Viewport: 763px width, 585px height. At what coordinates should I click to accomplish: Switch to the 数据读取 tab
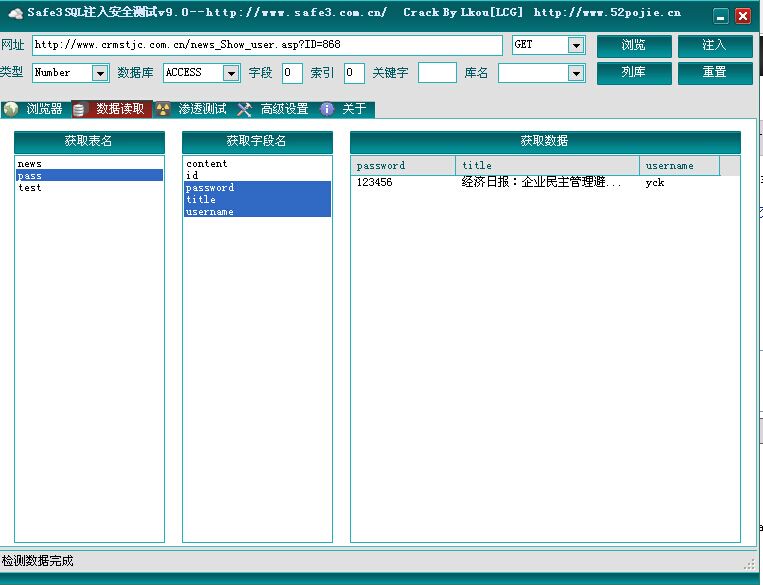[112, 109]
